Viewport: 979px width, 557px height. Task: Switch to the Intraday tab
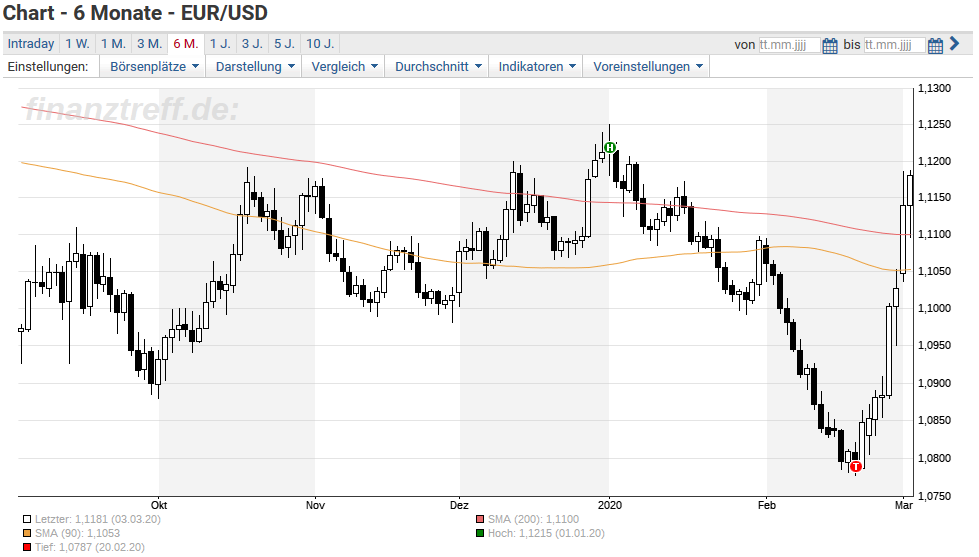[31, 44]
